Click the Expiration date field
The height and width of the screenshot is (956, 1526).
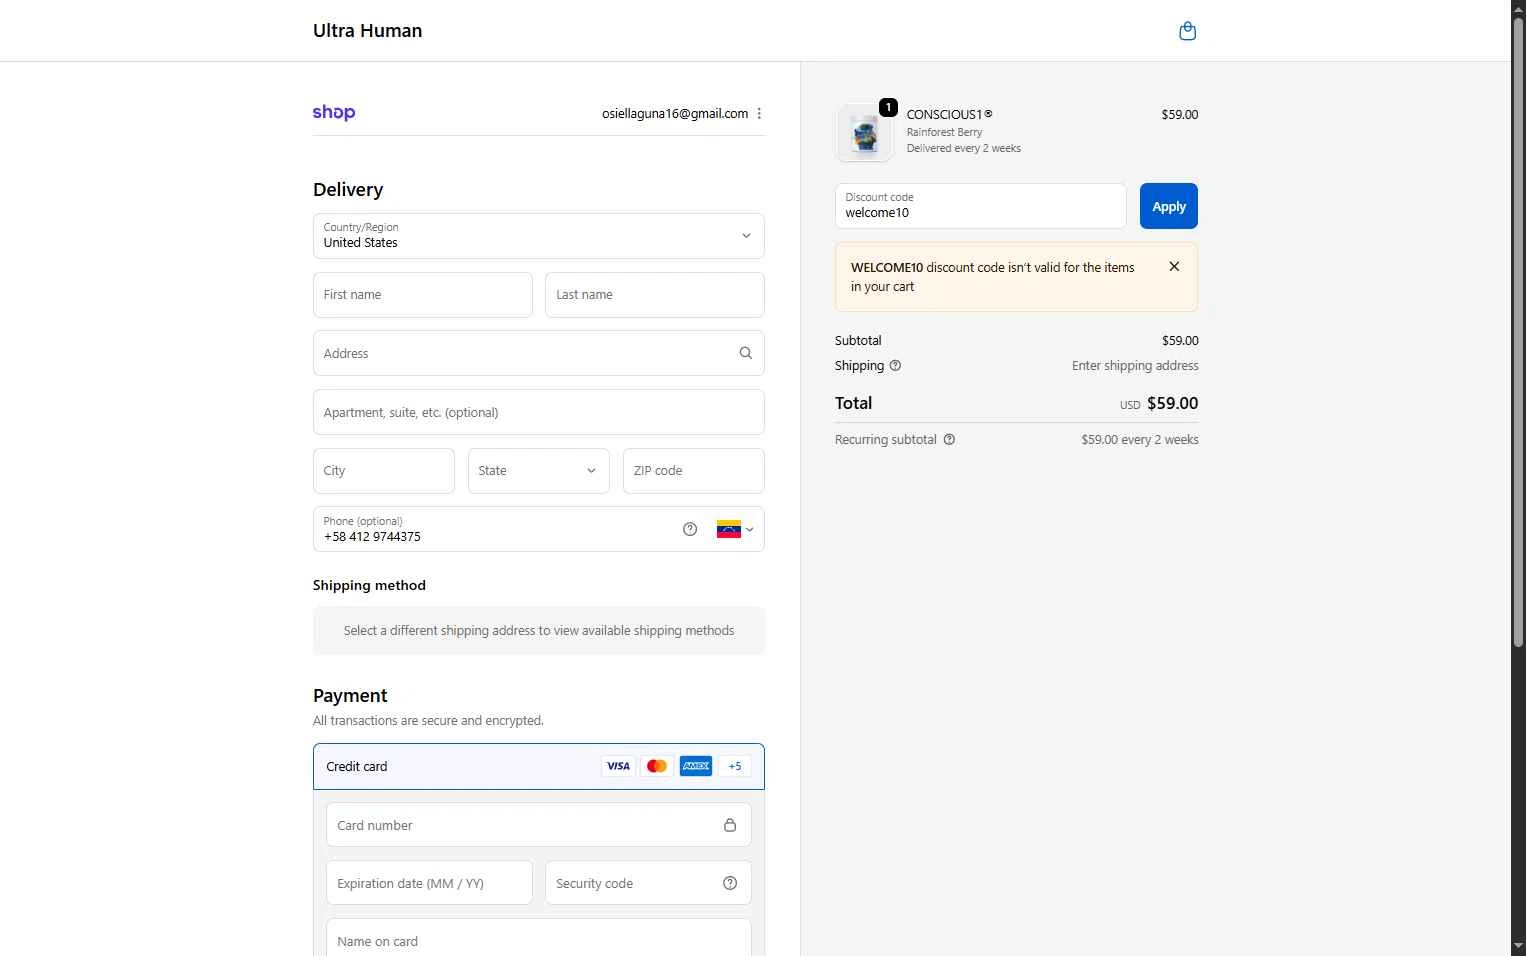[x=429, y=883]
